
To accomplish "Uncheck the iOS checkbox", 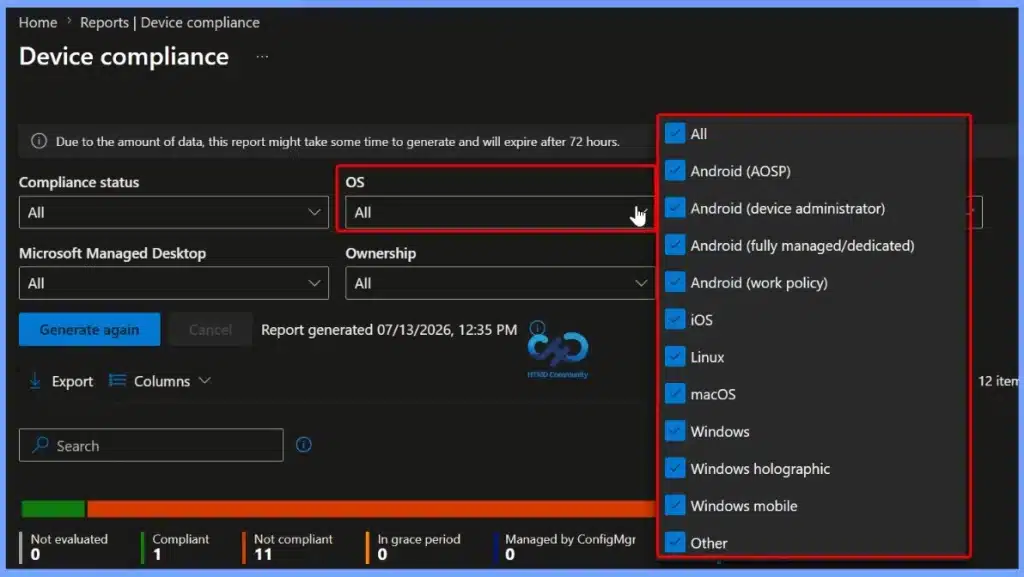I will point(675,320).
